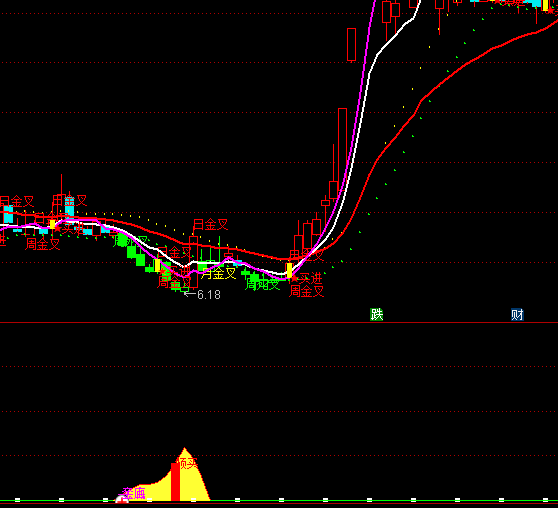Click the red divider between chart panels
The image size is (558, 508).
point(279,323)
